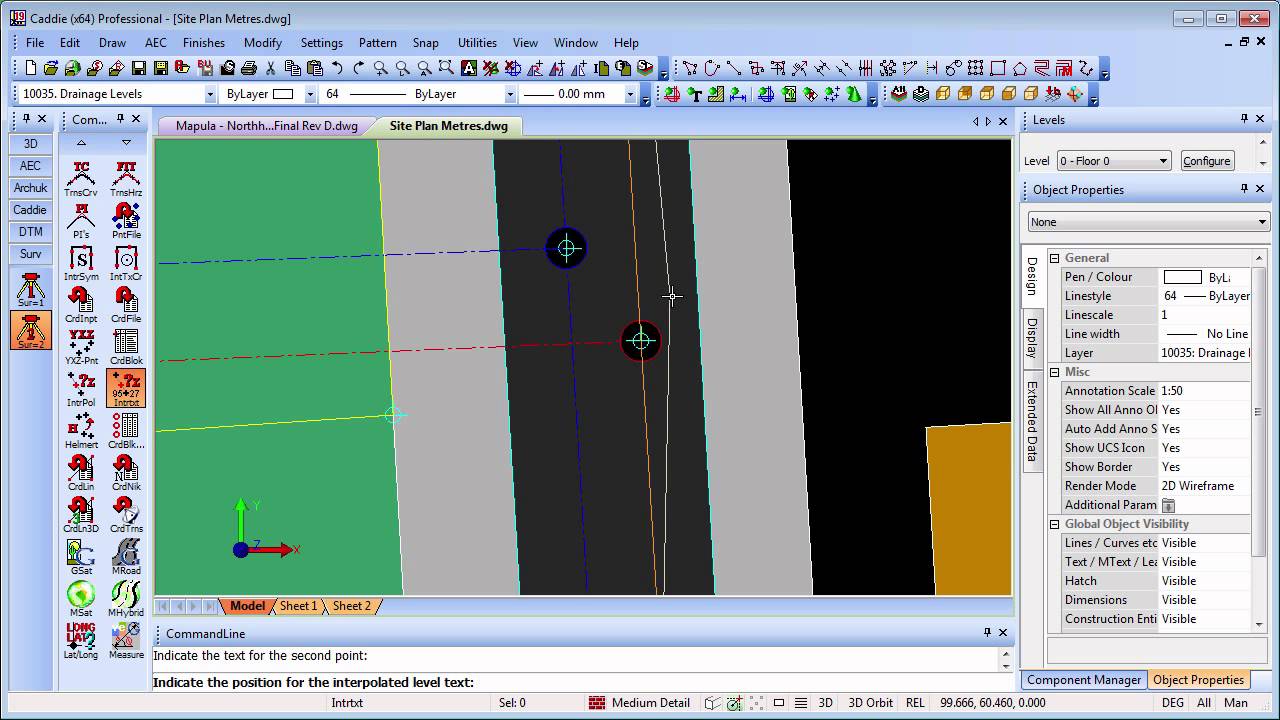The height and width of the screenshot is (720, 1280).
Task: Choose the IntrPol interpolation tool
Action: (x=81, y=388)
